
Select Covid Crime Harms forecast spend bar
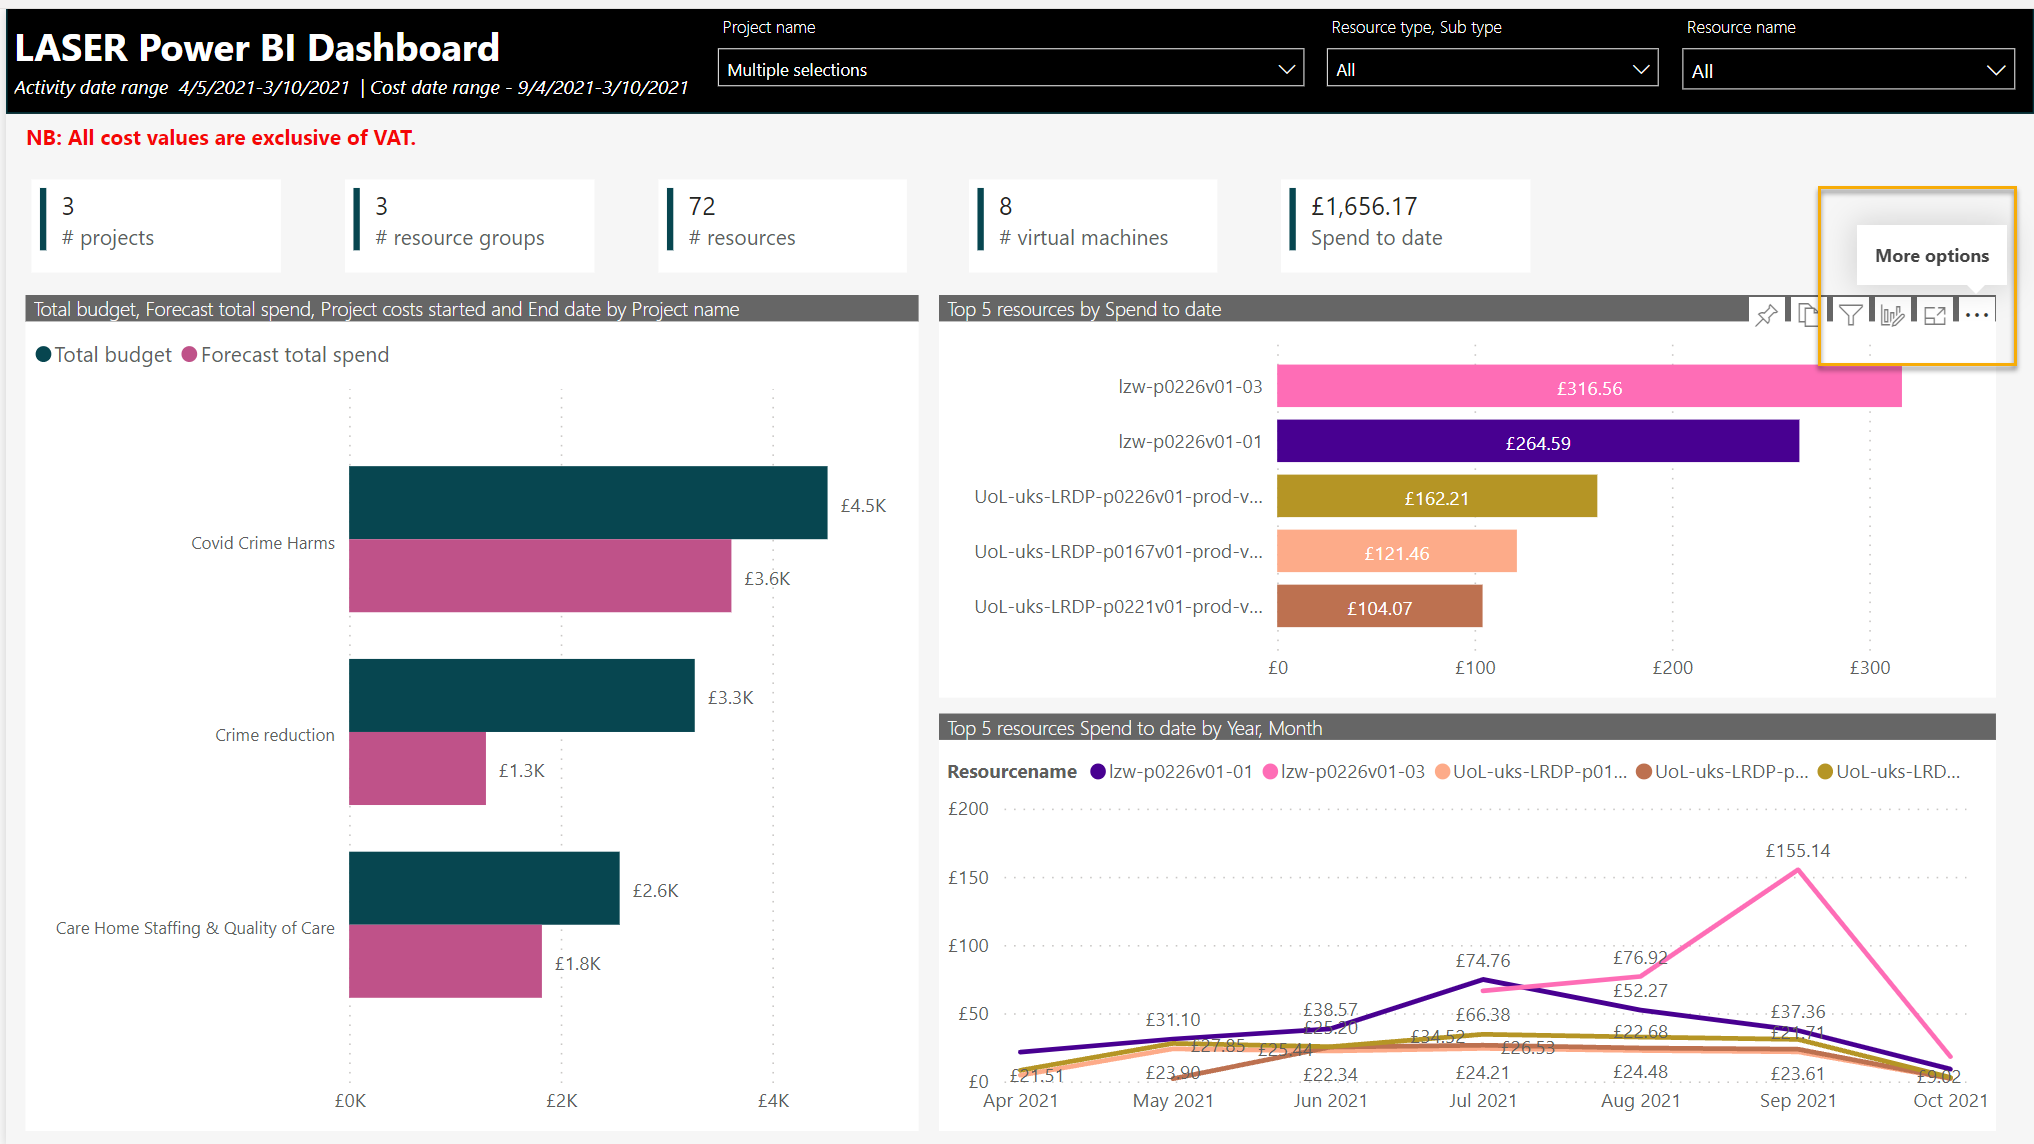point(540,576)
